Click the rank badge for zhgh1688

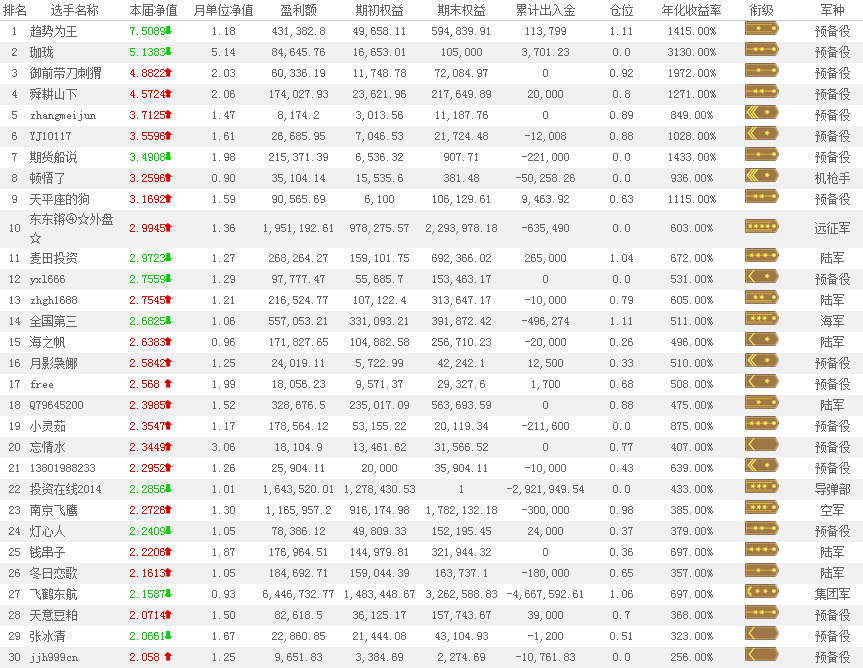[762, 298]
